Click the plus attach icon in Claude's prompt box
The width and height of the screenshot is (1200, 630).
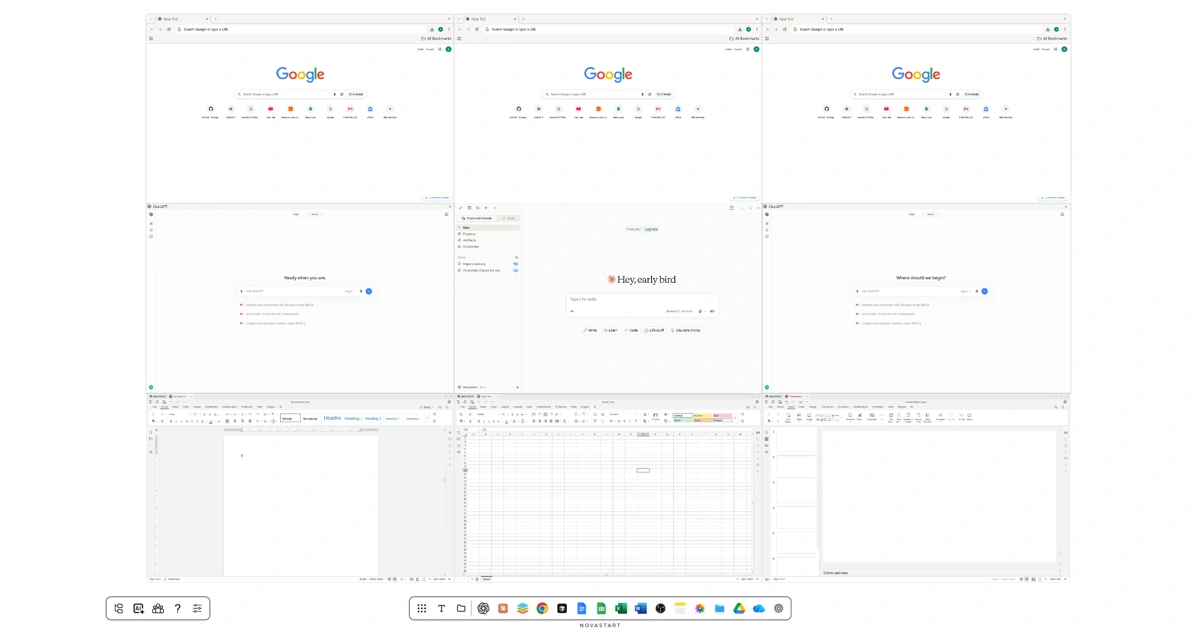[572, 311]
